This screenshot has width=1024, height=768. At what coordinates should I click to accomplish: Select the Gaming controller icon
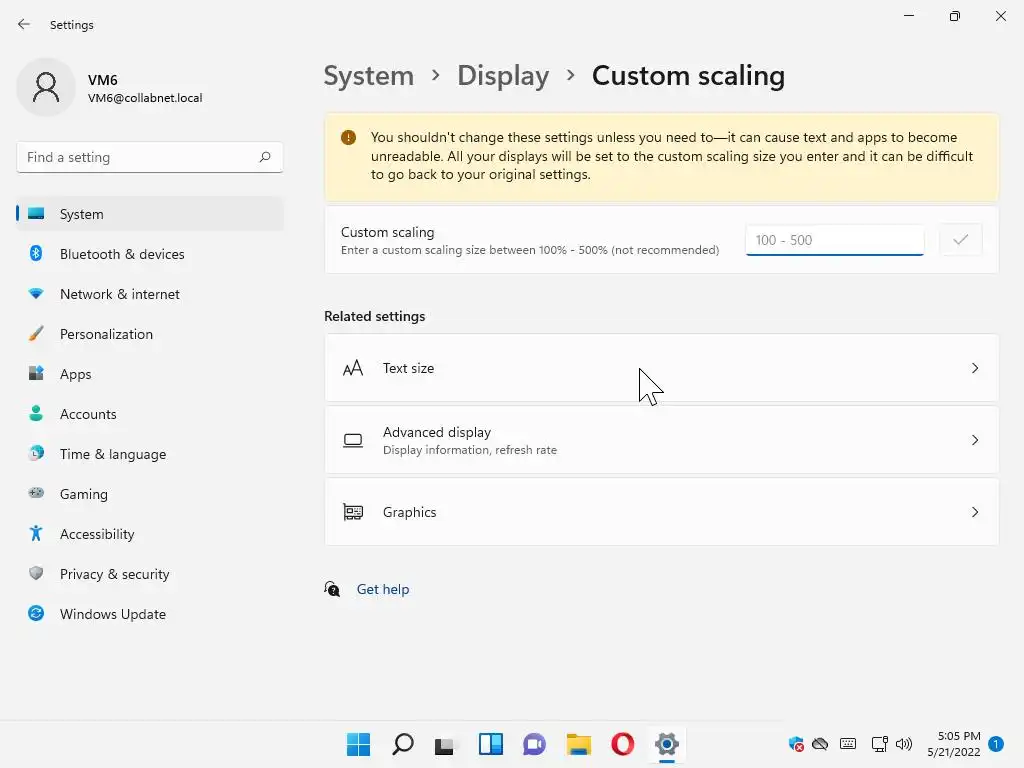pyautogui.click(x=36, y=494)
